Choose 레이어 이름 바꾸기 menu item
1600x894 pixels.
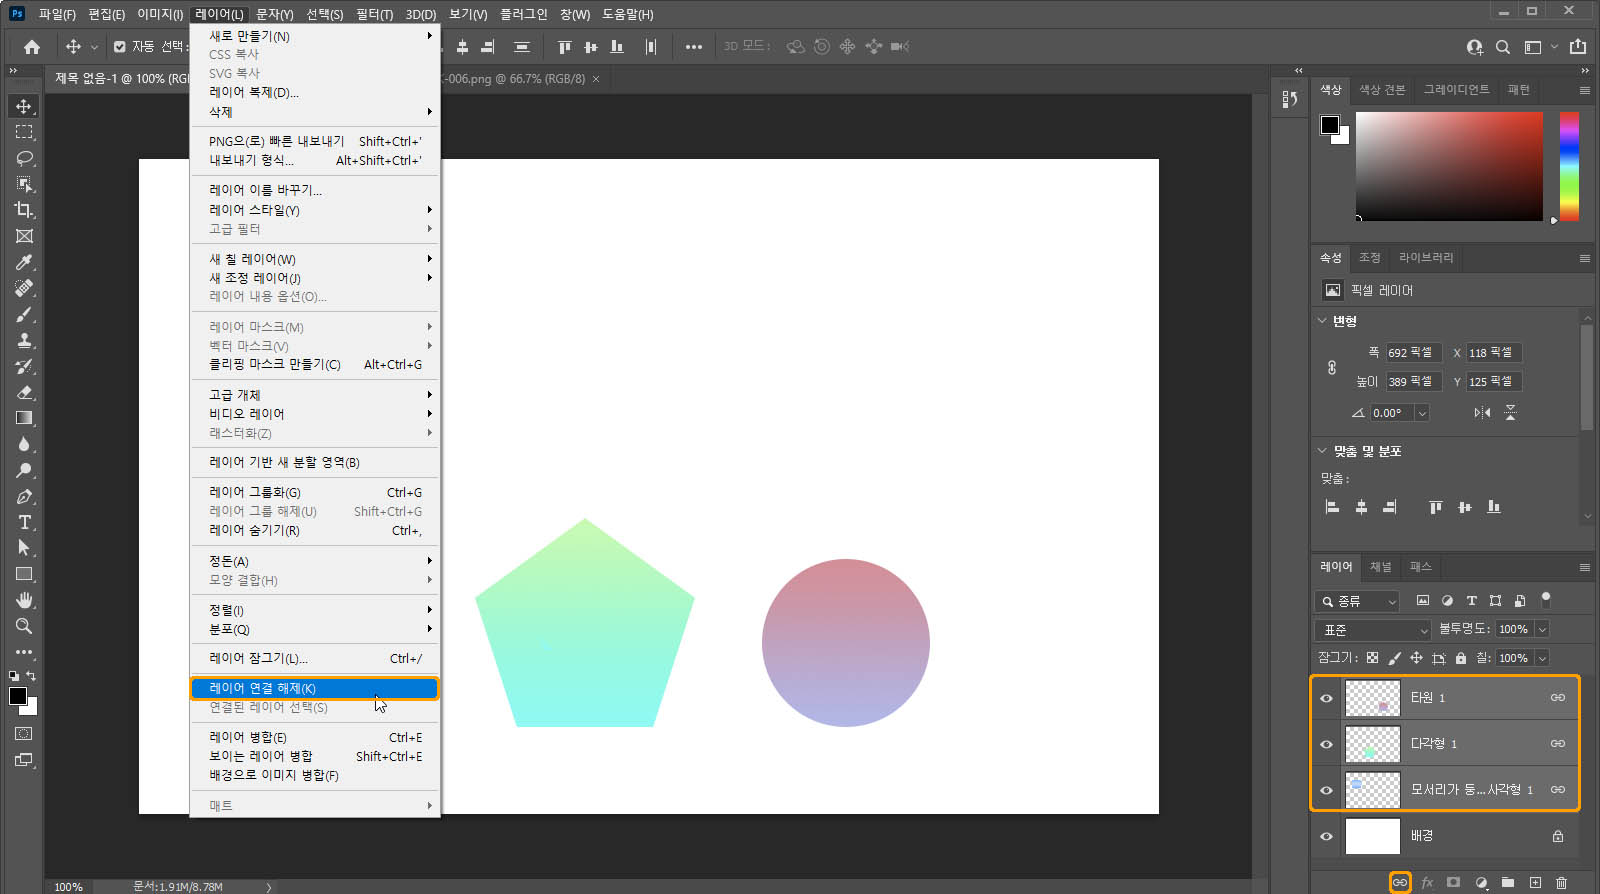(314, 190)
